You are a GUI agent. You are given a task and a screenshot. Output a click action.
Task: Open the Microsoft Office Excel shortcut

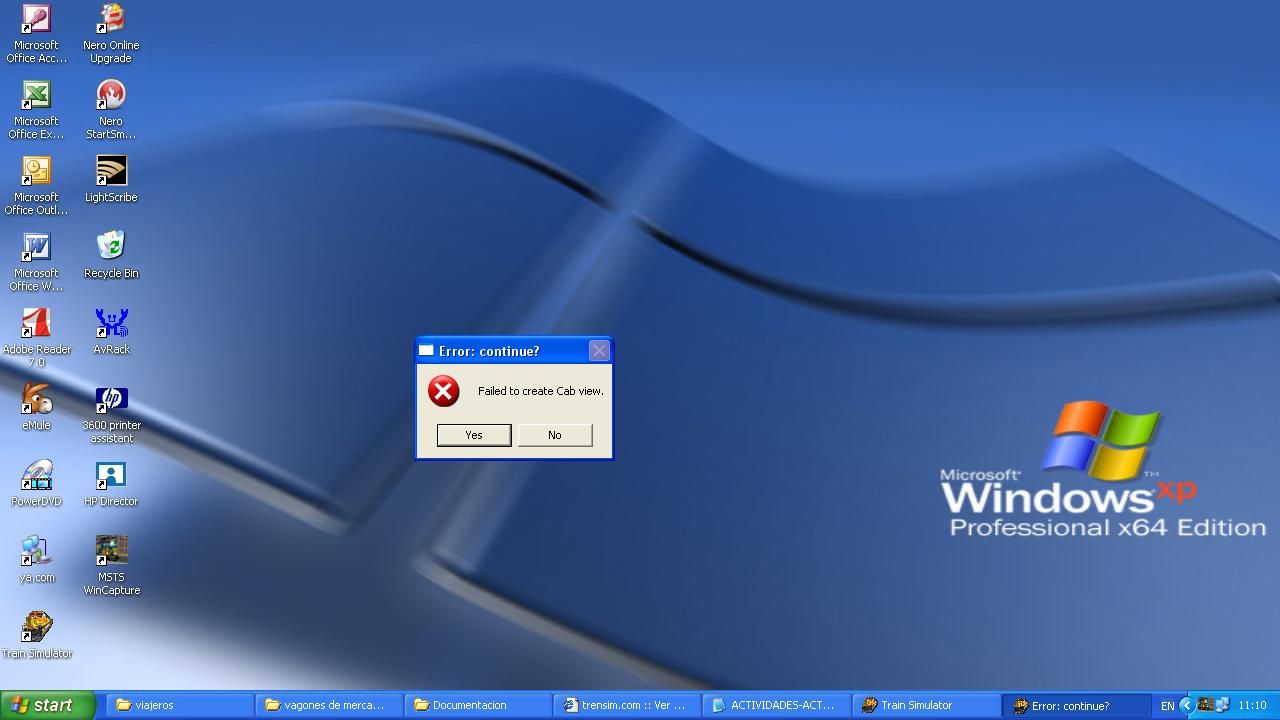37,95
